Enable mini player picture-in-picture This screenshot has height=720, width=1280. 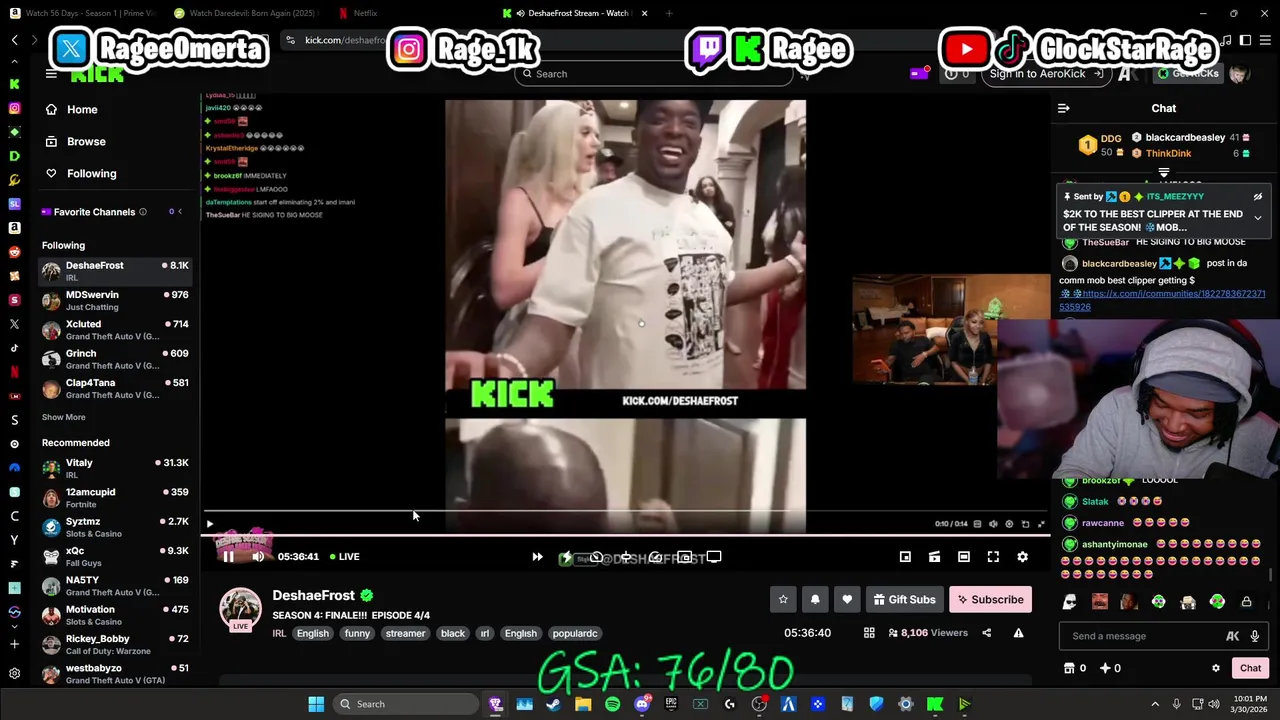[x=905, y=557]
